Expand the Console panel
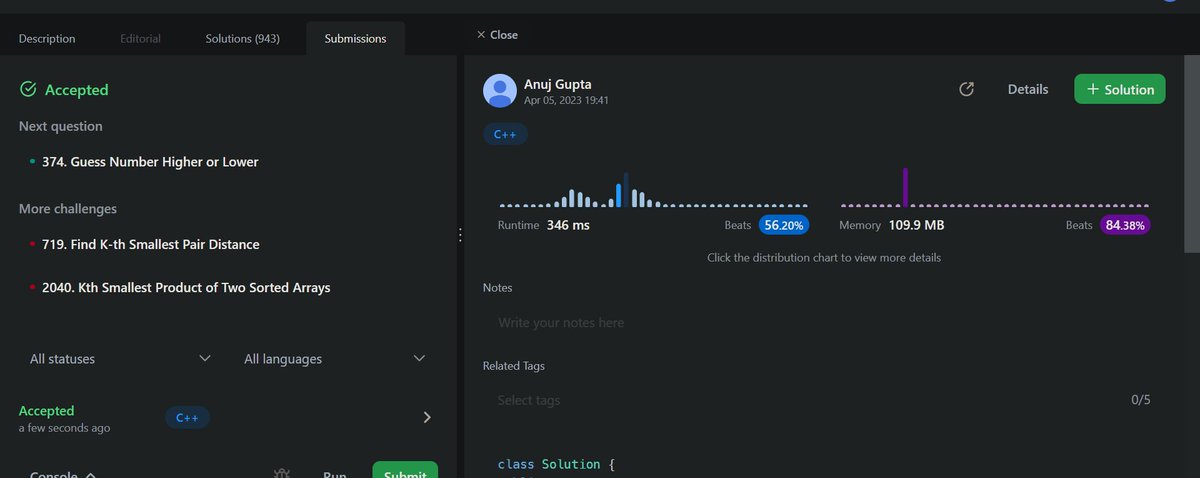 click(63, 474)
